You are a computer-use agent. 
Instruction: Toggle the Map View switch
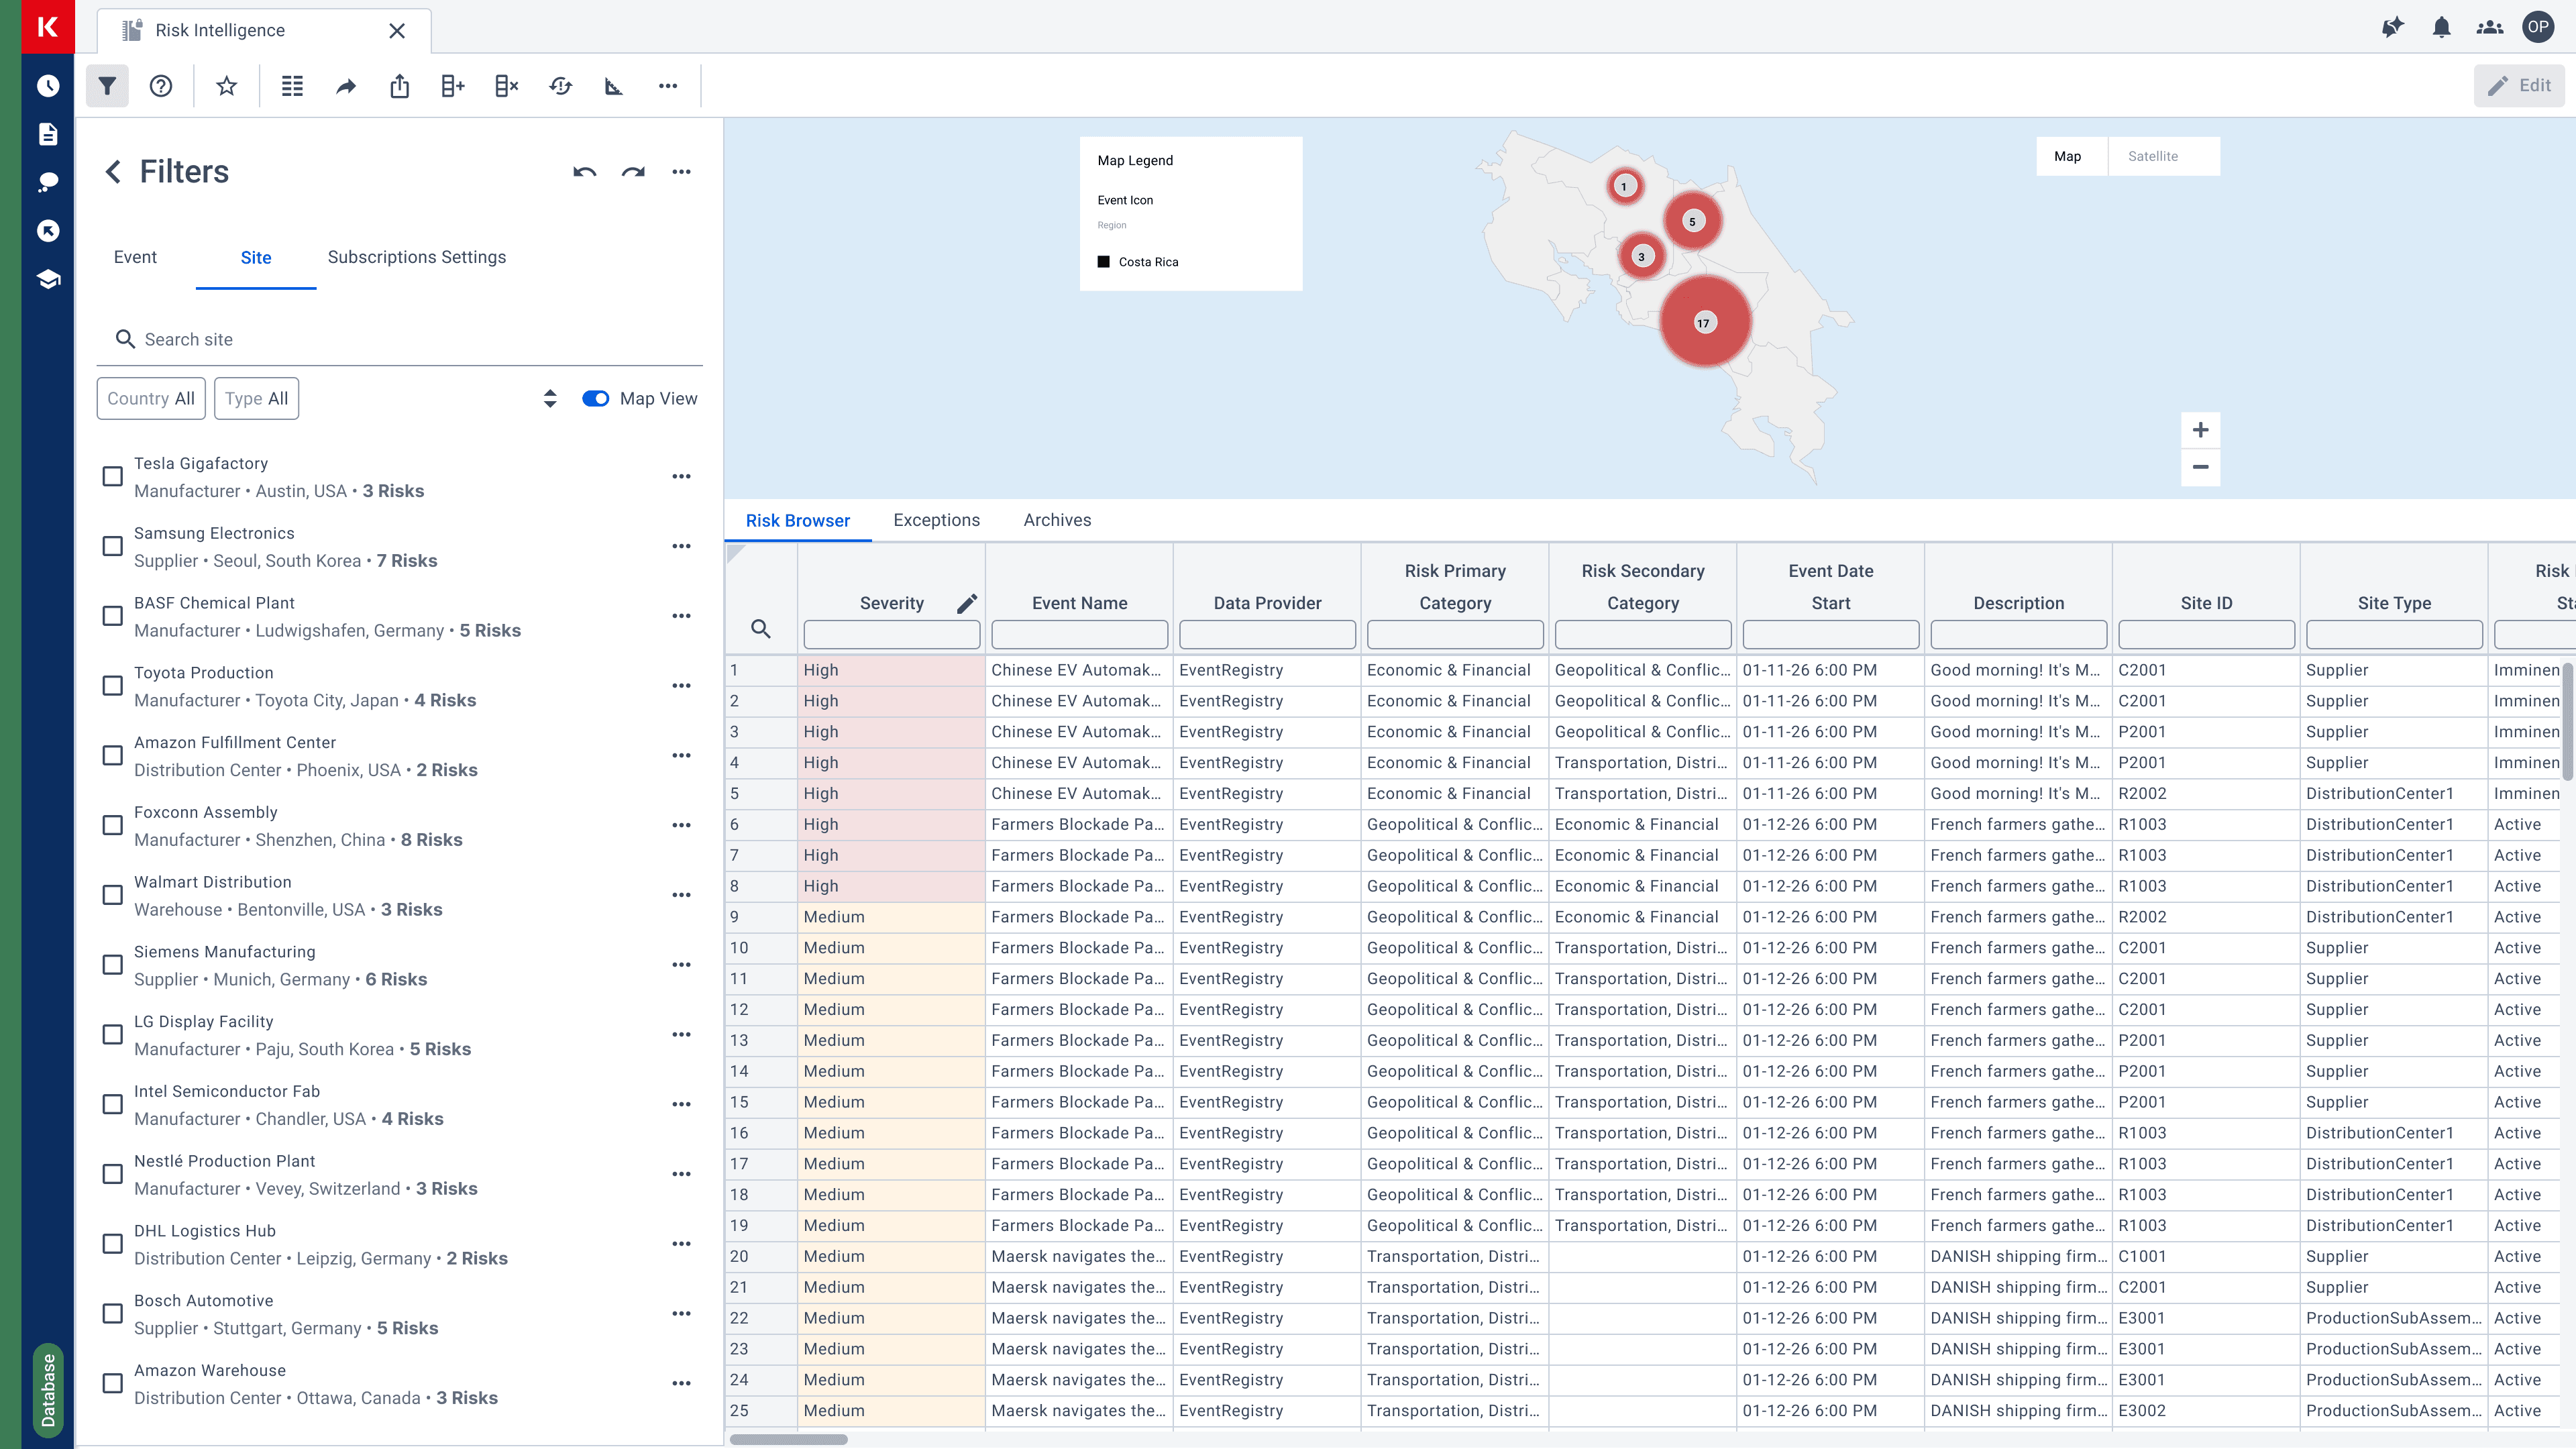tap(596, 398)
